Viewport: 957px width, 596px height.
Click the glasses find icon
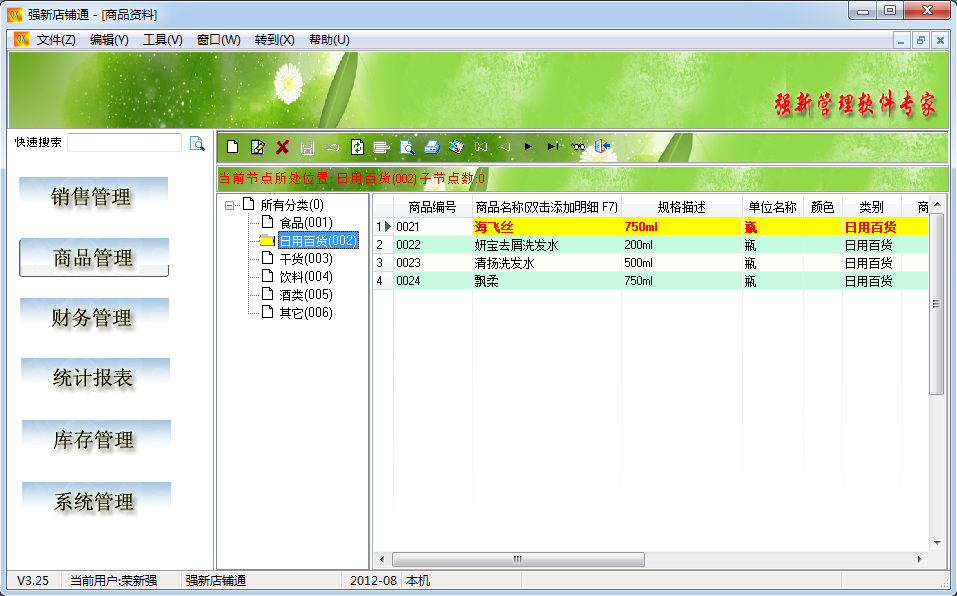tap(577, 147)
